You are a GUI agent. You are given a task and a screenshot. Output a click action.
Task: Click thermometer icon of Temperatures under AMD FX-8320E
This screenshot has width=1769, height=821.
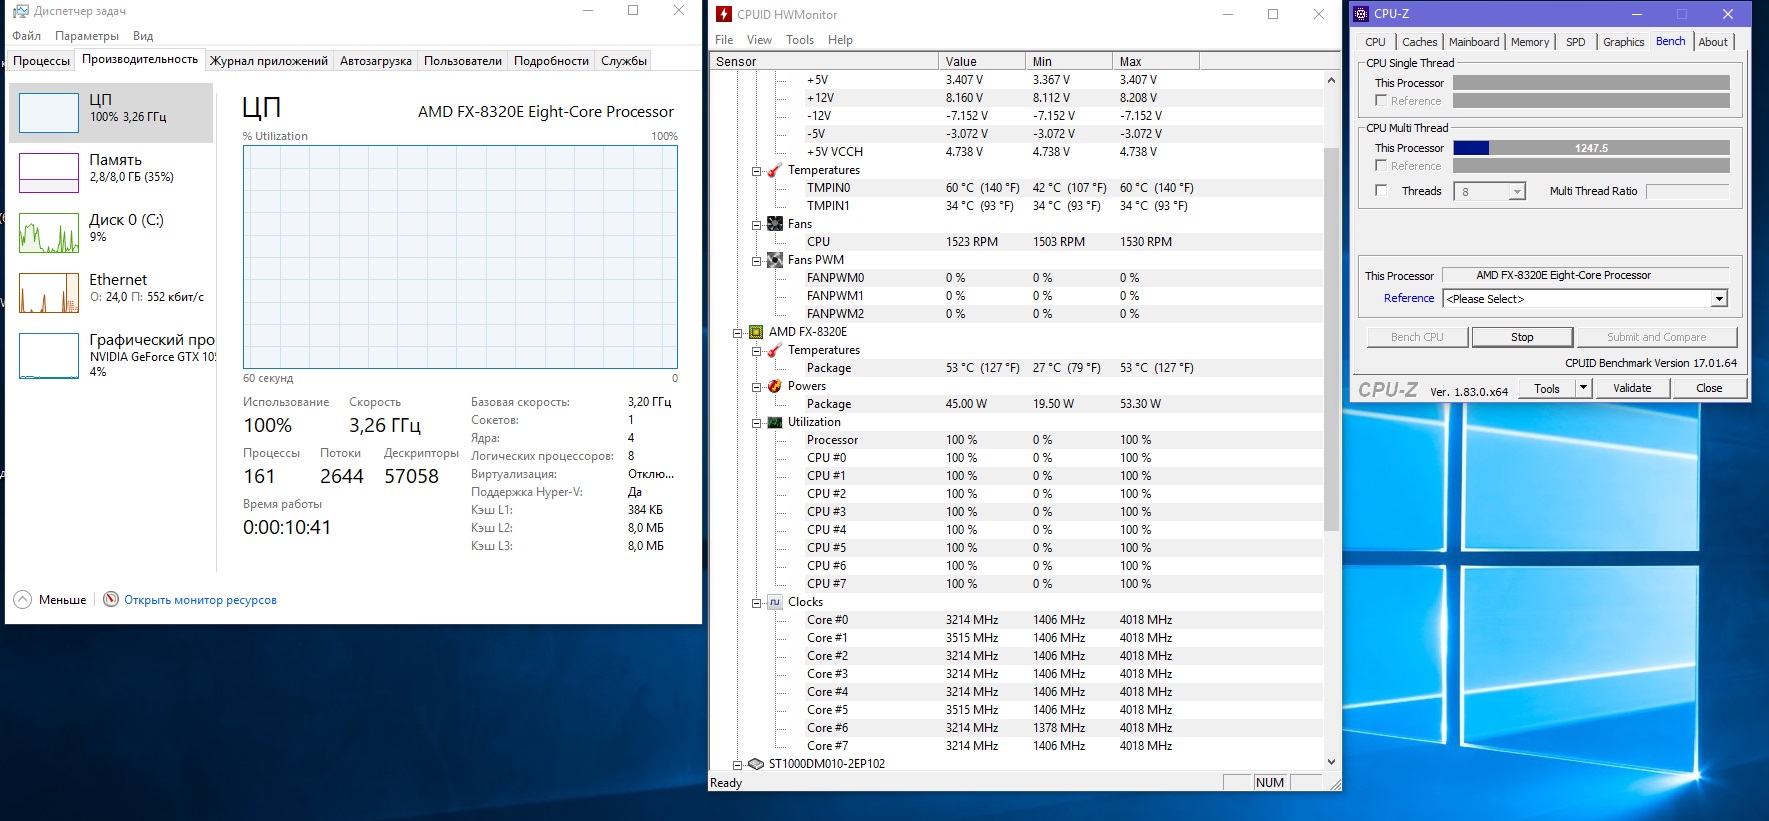click(x=775, y=350)
